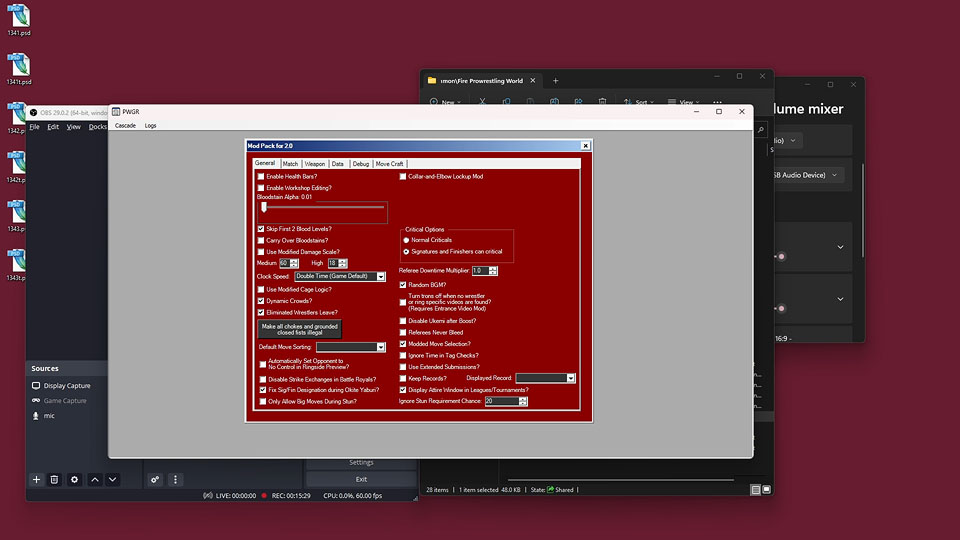
Task: Close the Mod Pack for 2.0 dialog
Action: (x=585, y=146)
